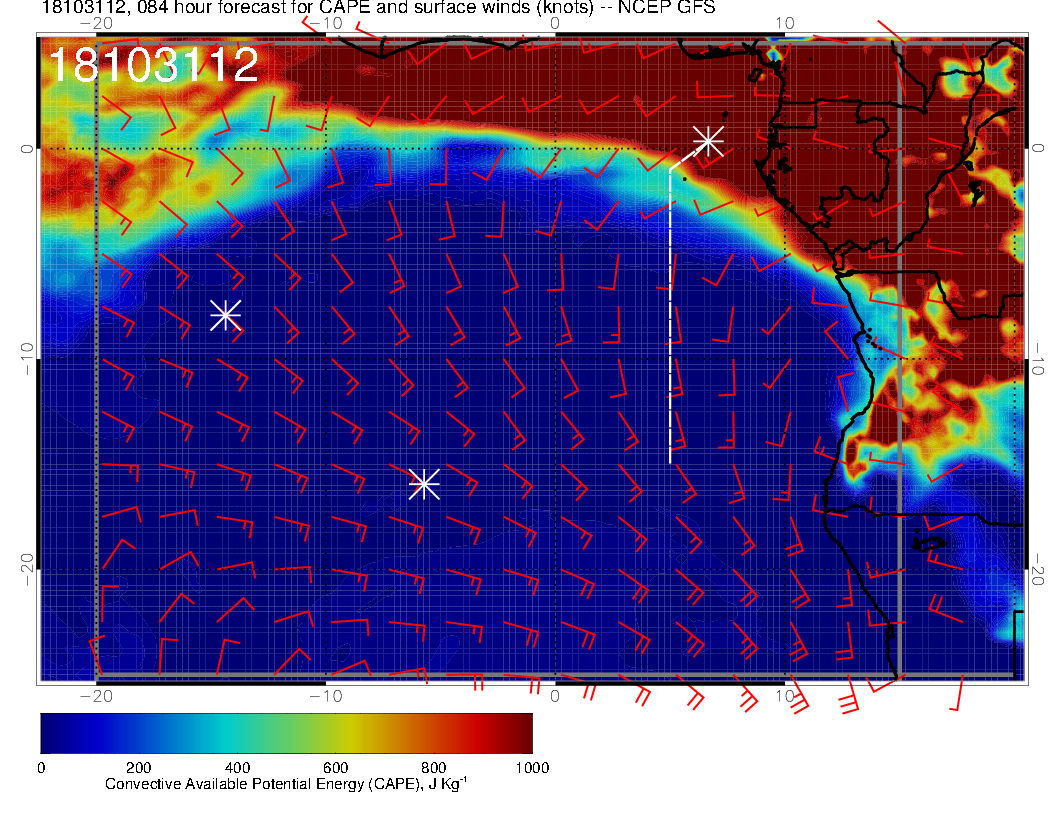Viewport: 1056px width, 816px height.
Task: Click the '400' tick label under the colorbar
Action: click(237, 768)
